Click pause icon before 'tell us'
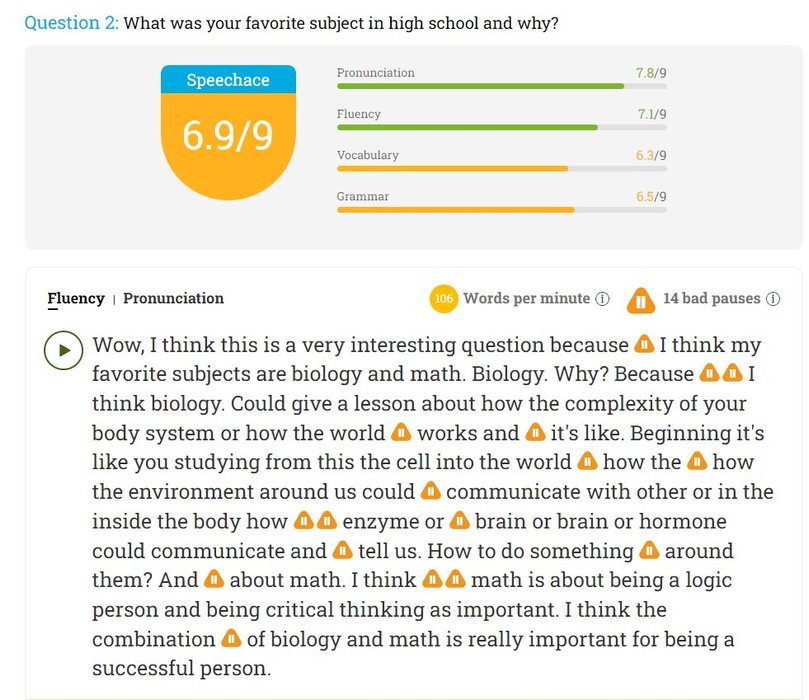809x700 pixels. click(343, 550)
